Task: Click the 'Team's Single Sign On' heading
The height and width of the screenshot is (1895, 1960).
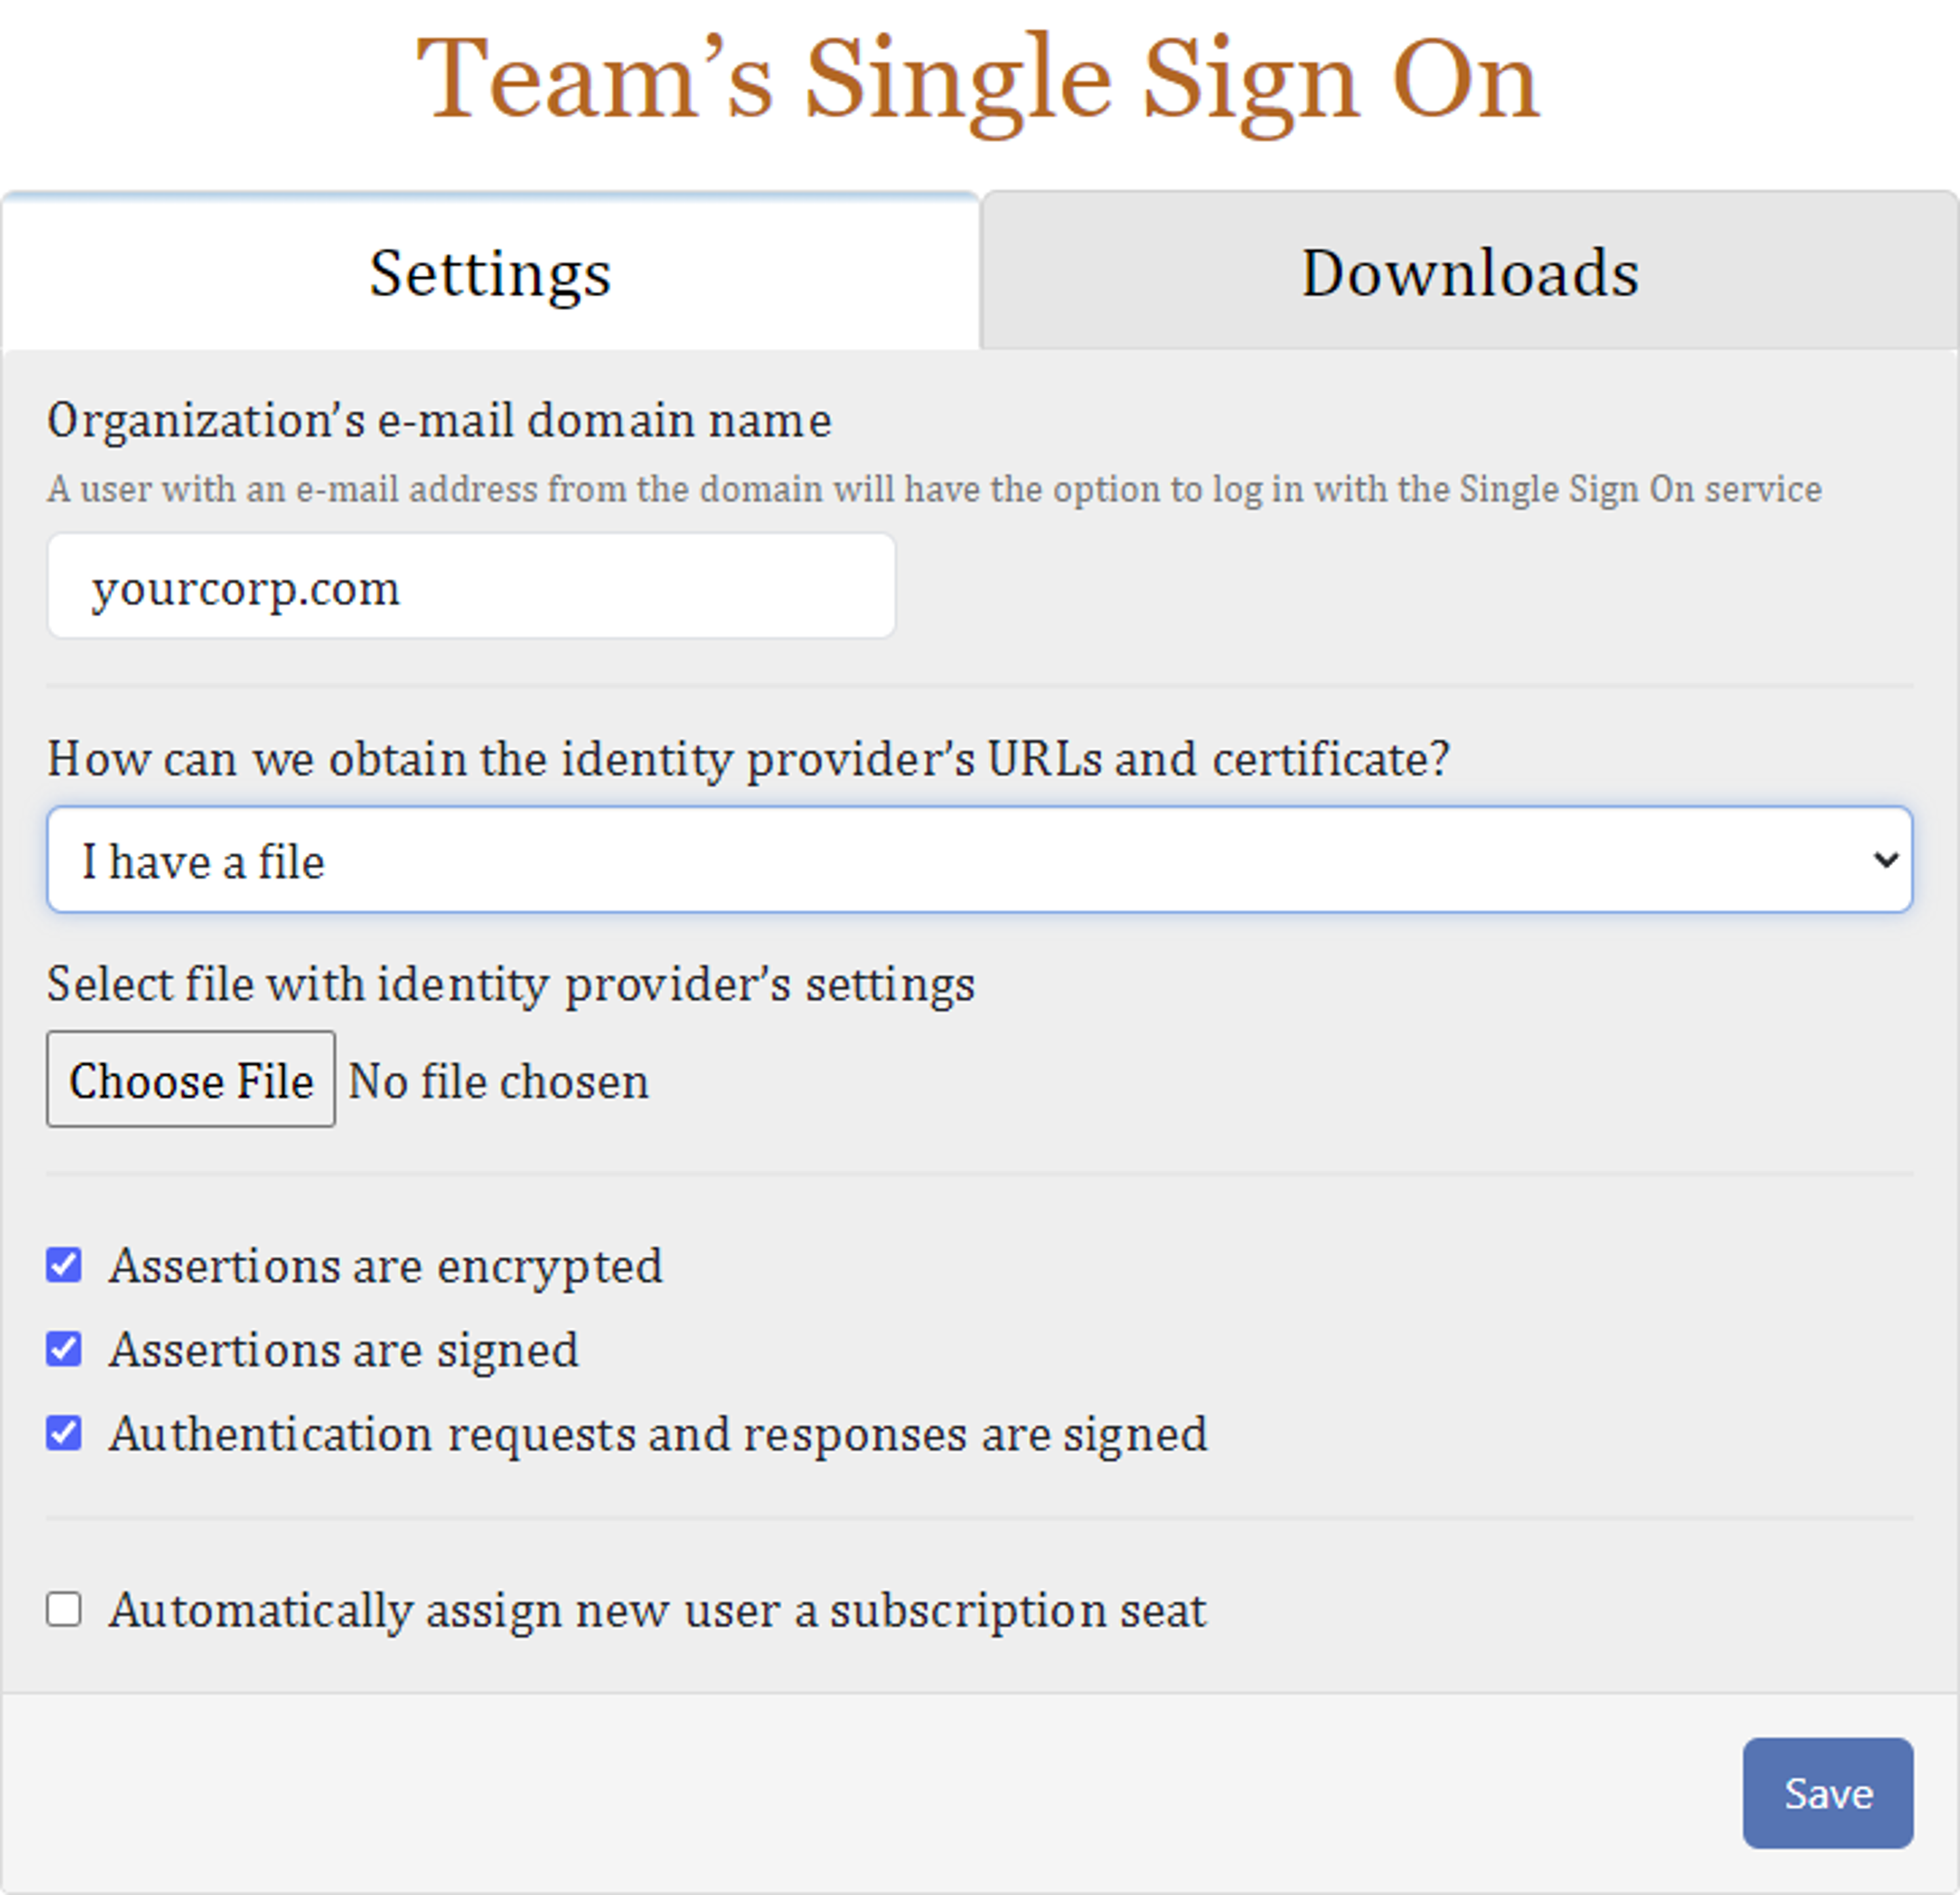Action: (x=978, y=80)
